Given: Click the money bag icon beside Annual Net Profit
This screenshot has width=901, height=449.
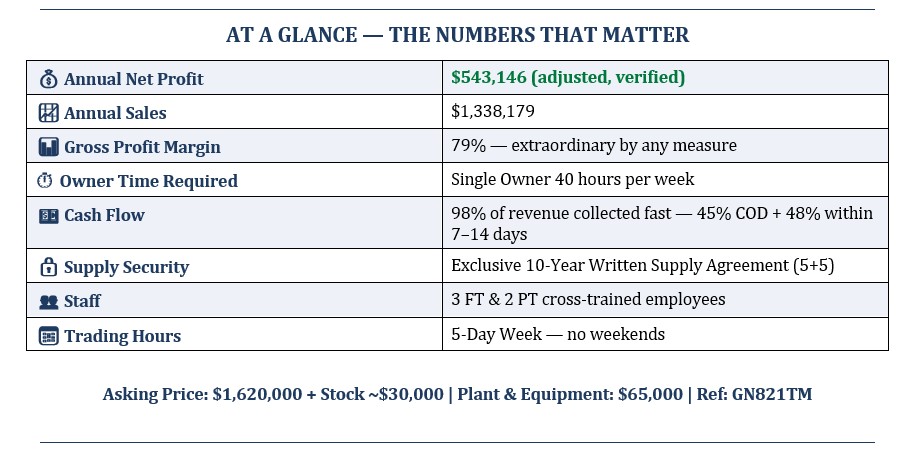Looking at the screenshot, I should [48, 79].
